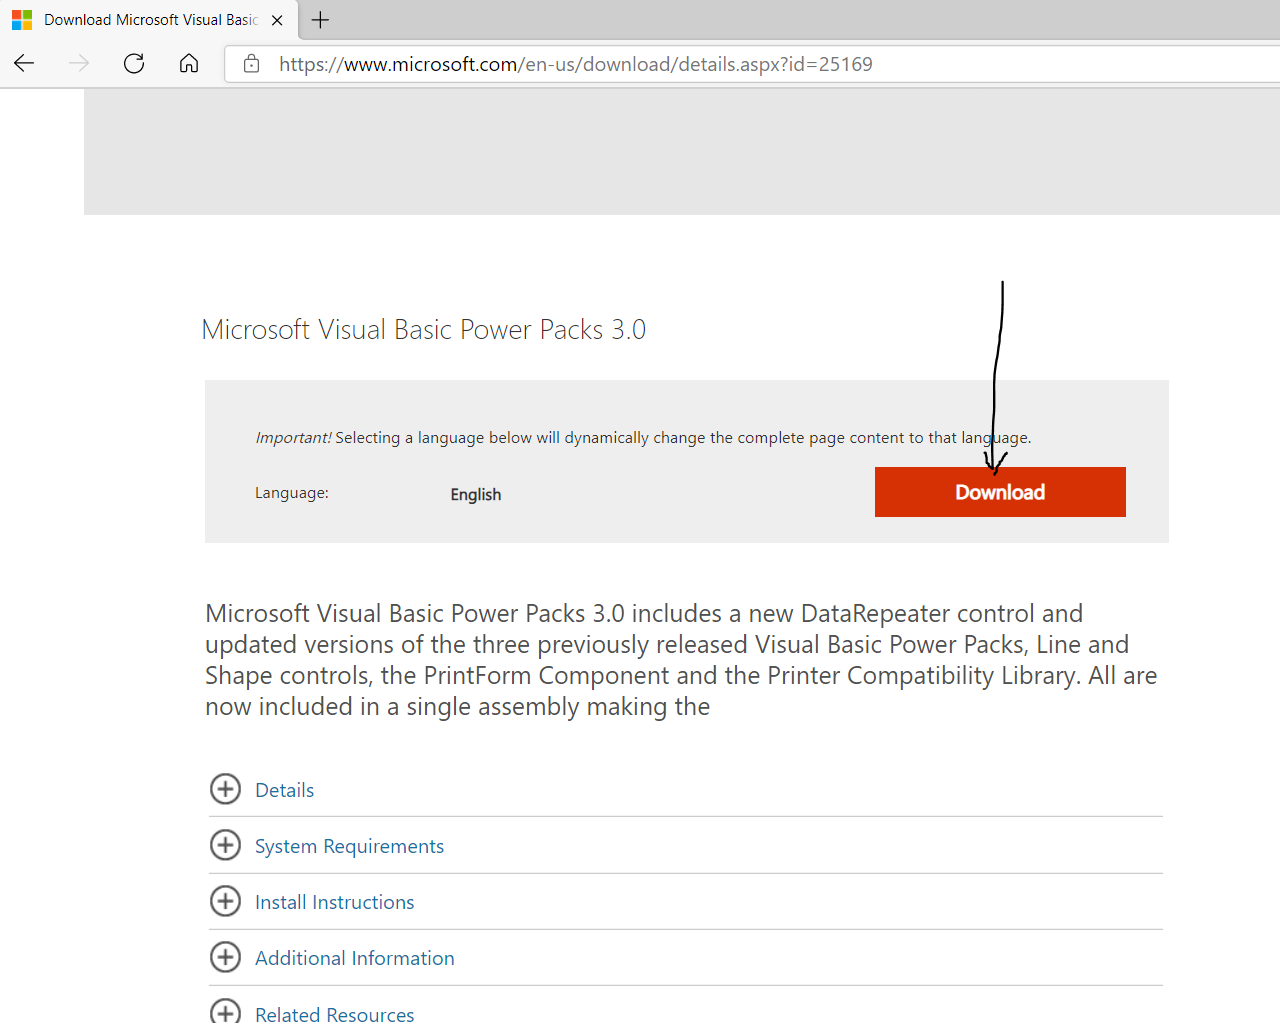Image resolution: width=1280 pixels, height=1023 pixels.
Task: Close the Download Microsoft Visual Basic tab
Action: coord(277,20)
